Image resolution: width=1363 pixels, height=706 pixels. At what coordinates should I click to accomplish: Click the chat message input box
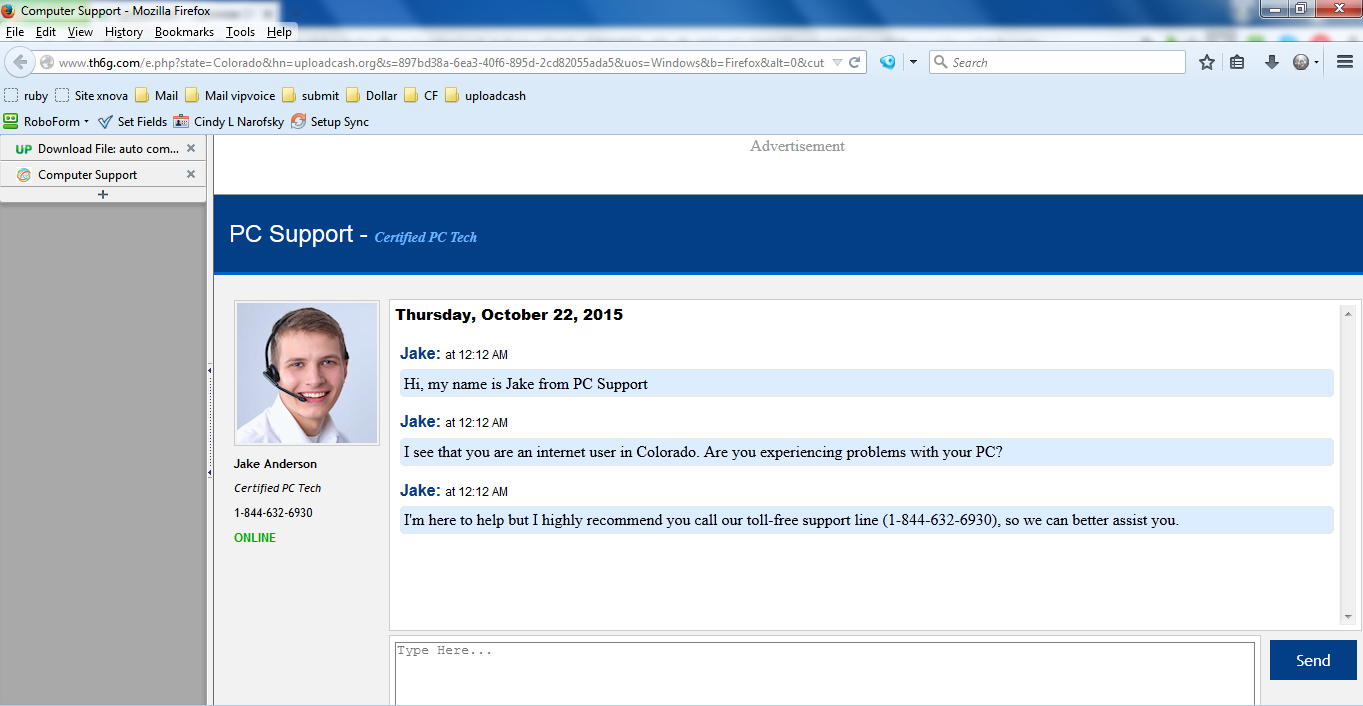824,673
